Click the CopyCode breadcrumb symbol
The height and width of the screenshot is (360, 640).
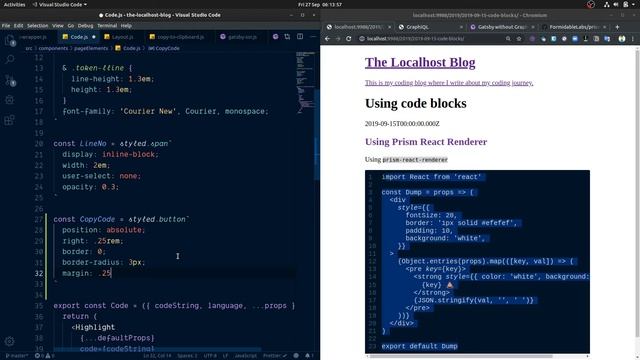pyautogui.click(x=164, y=48)
